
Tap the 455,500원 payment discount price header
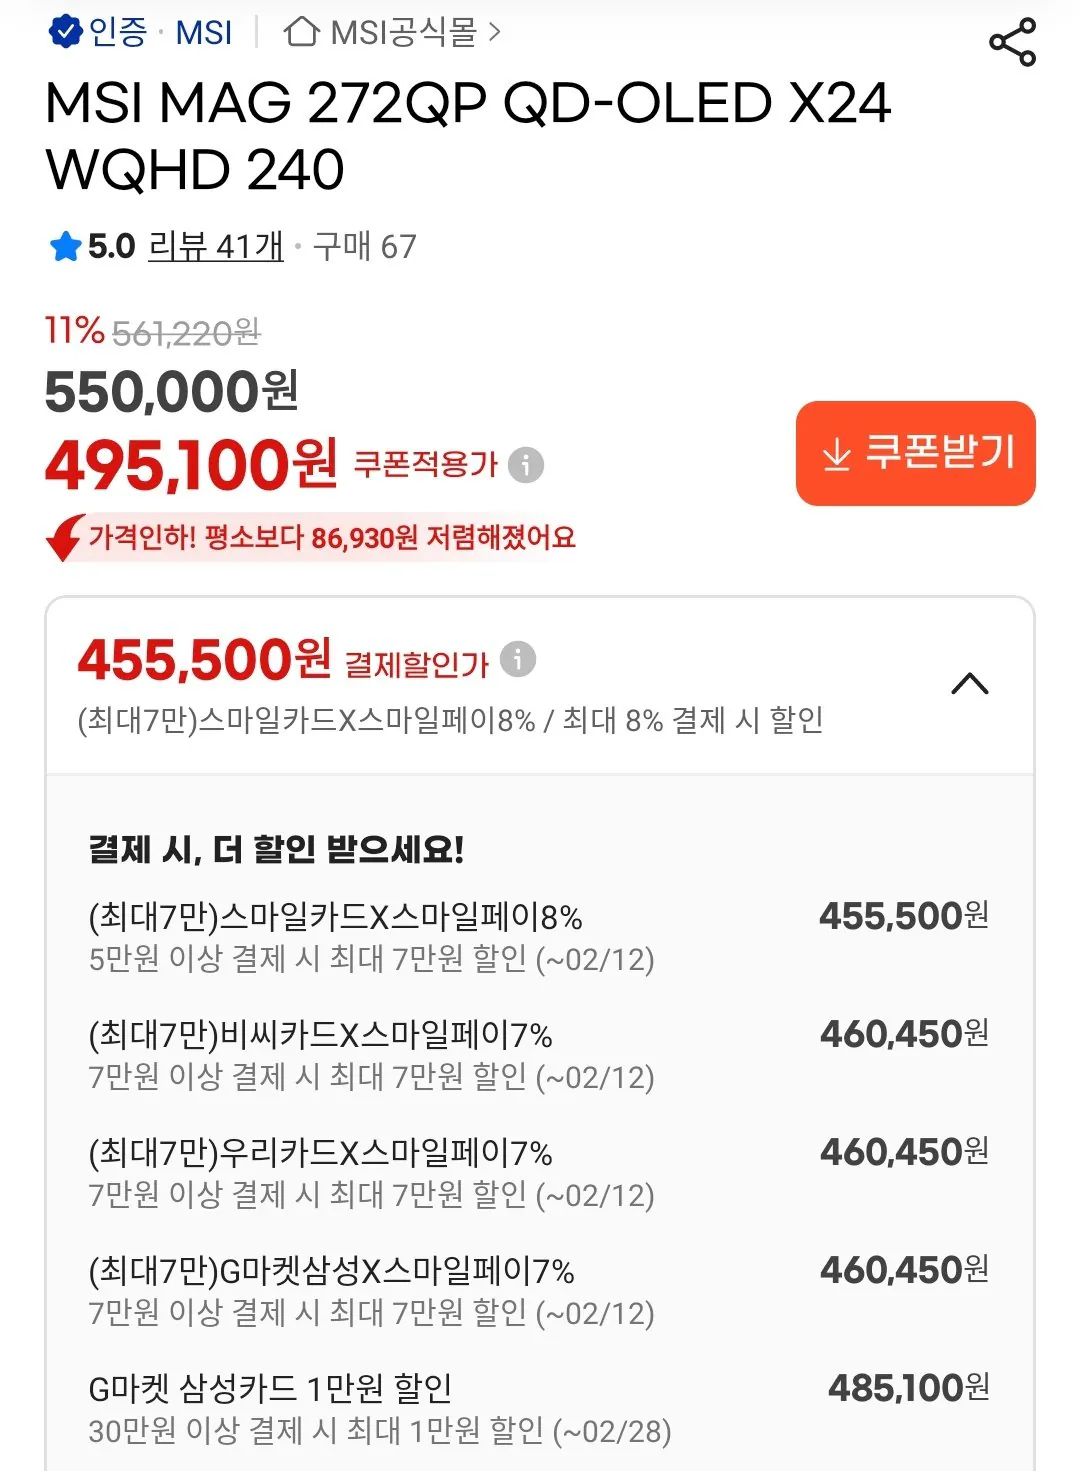click(204, 660)
